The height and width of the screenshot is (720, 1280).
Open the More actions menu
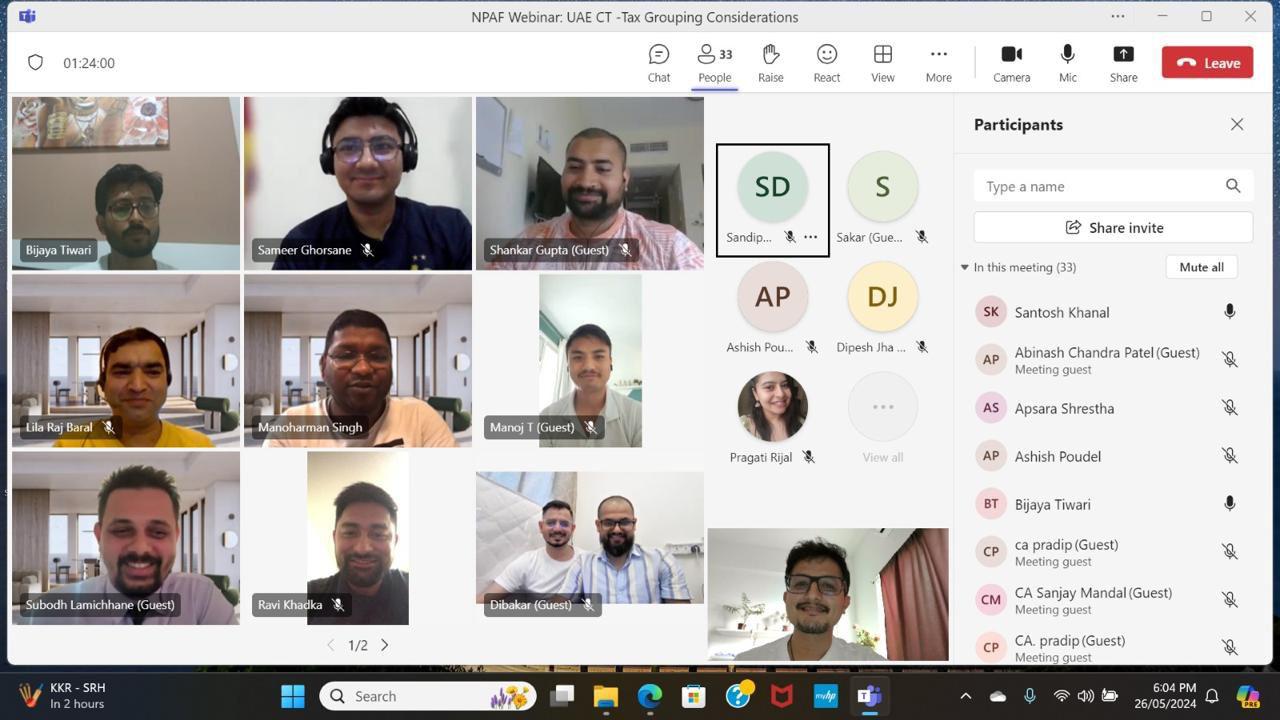[938, 63]
